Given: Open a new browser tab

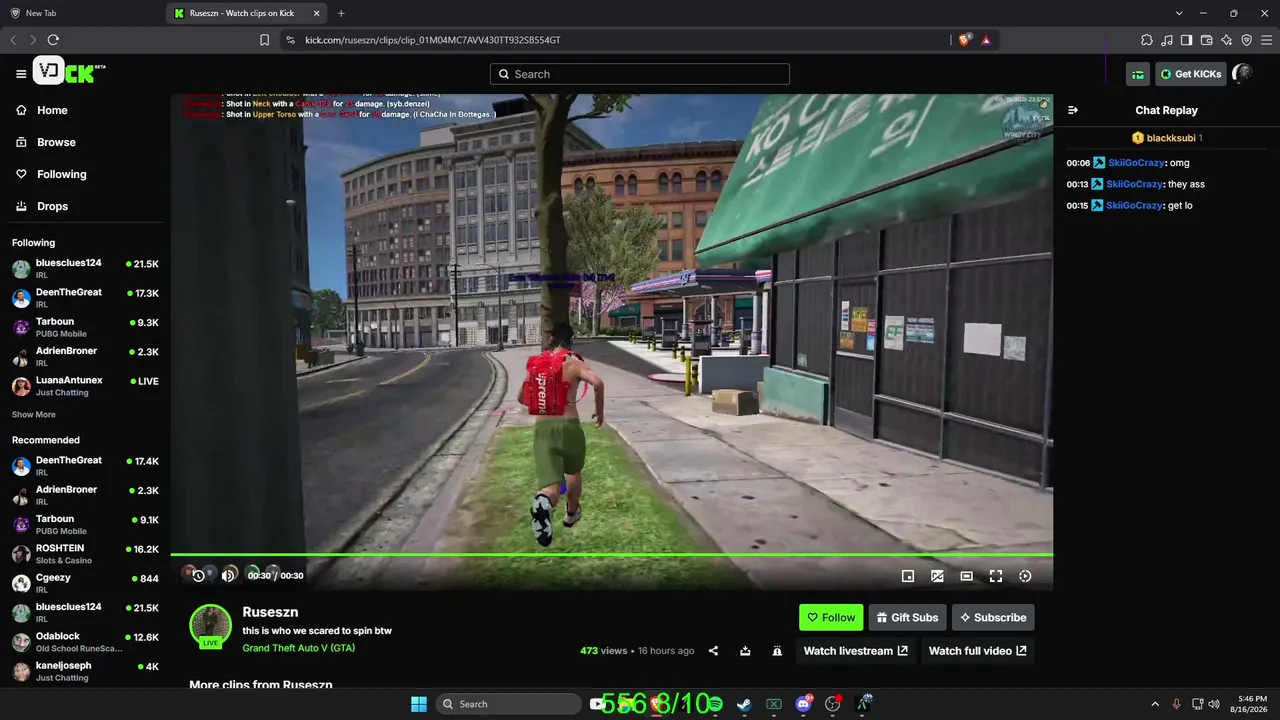Looking at the screenshot, I should click(341, 13).
